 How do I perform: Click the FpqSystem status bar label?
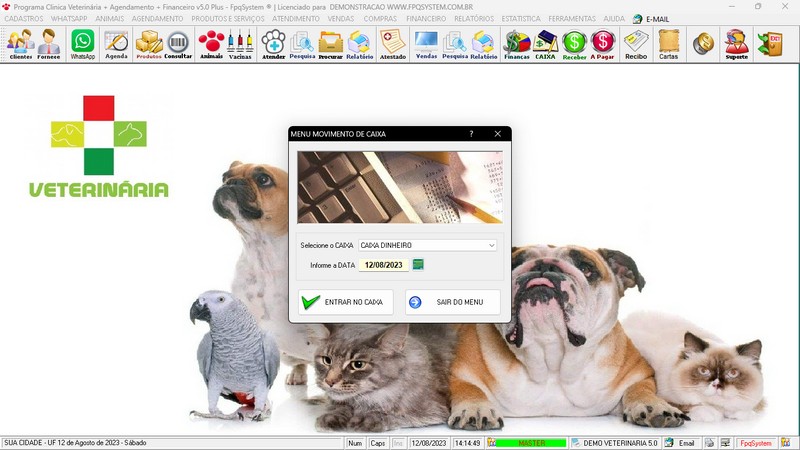756,443
